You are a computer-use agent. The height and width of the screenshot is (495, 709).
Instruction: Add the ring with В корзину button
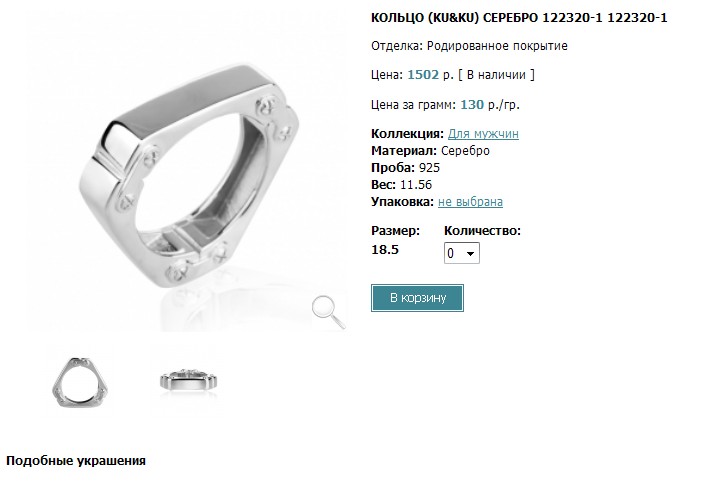417,298
